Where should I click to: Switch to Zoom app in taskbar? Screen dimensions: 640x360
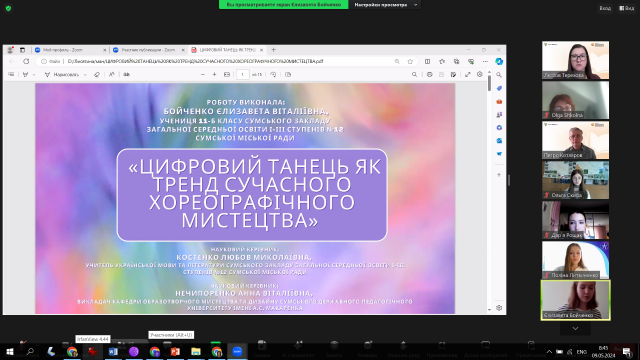click(x=237, y=351)
